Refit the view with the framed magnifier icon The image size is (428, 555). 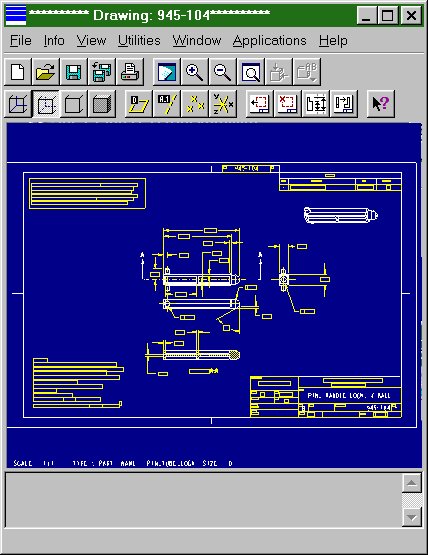click(x=251, y=72)
